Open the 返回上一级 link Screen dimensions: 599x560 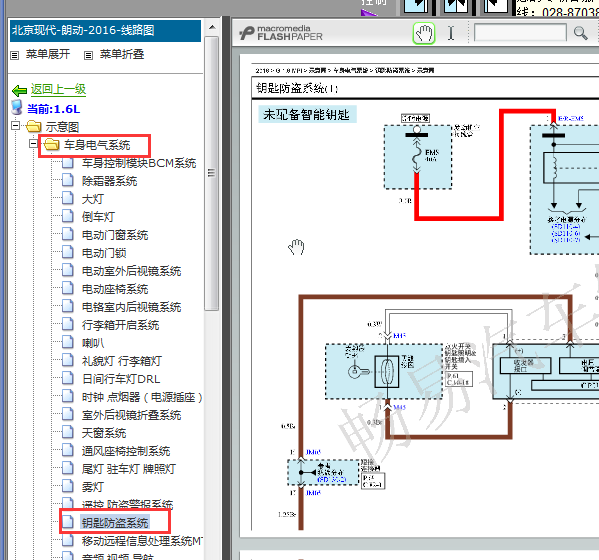[58, 89]
